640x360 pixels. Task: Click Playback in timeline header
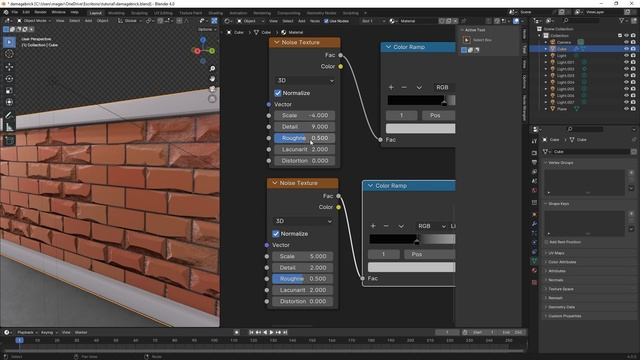tap(27, 333)
